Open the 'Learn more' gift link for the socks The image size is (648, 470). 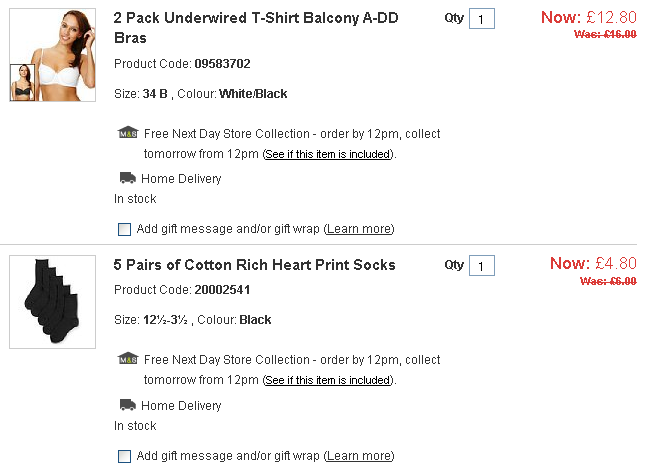pos(359,456)
